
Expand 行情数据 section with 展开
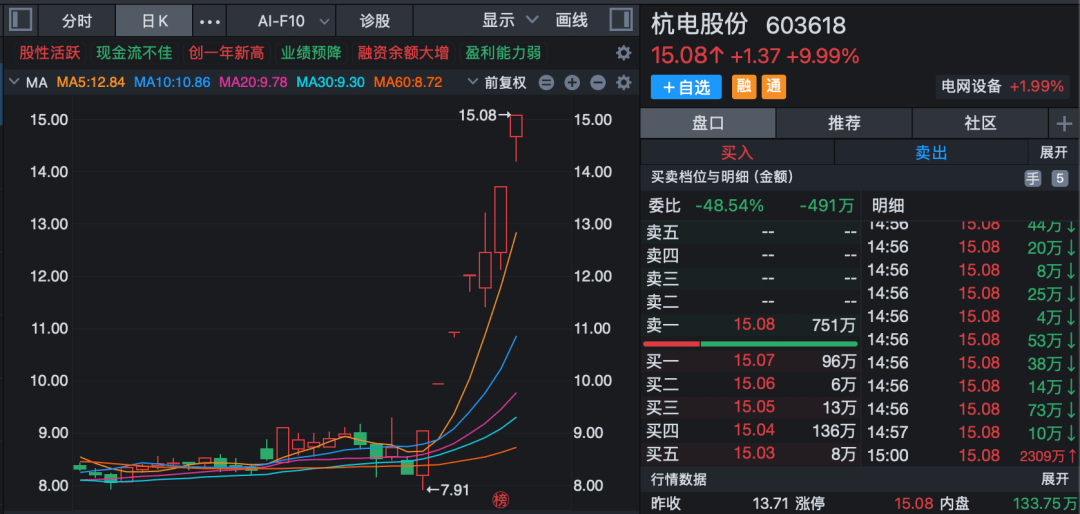point(1054,480)
